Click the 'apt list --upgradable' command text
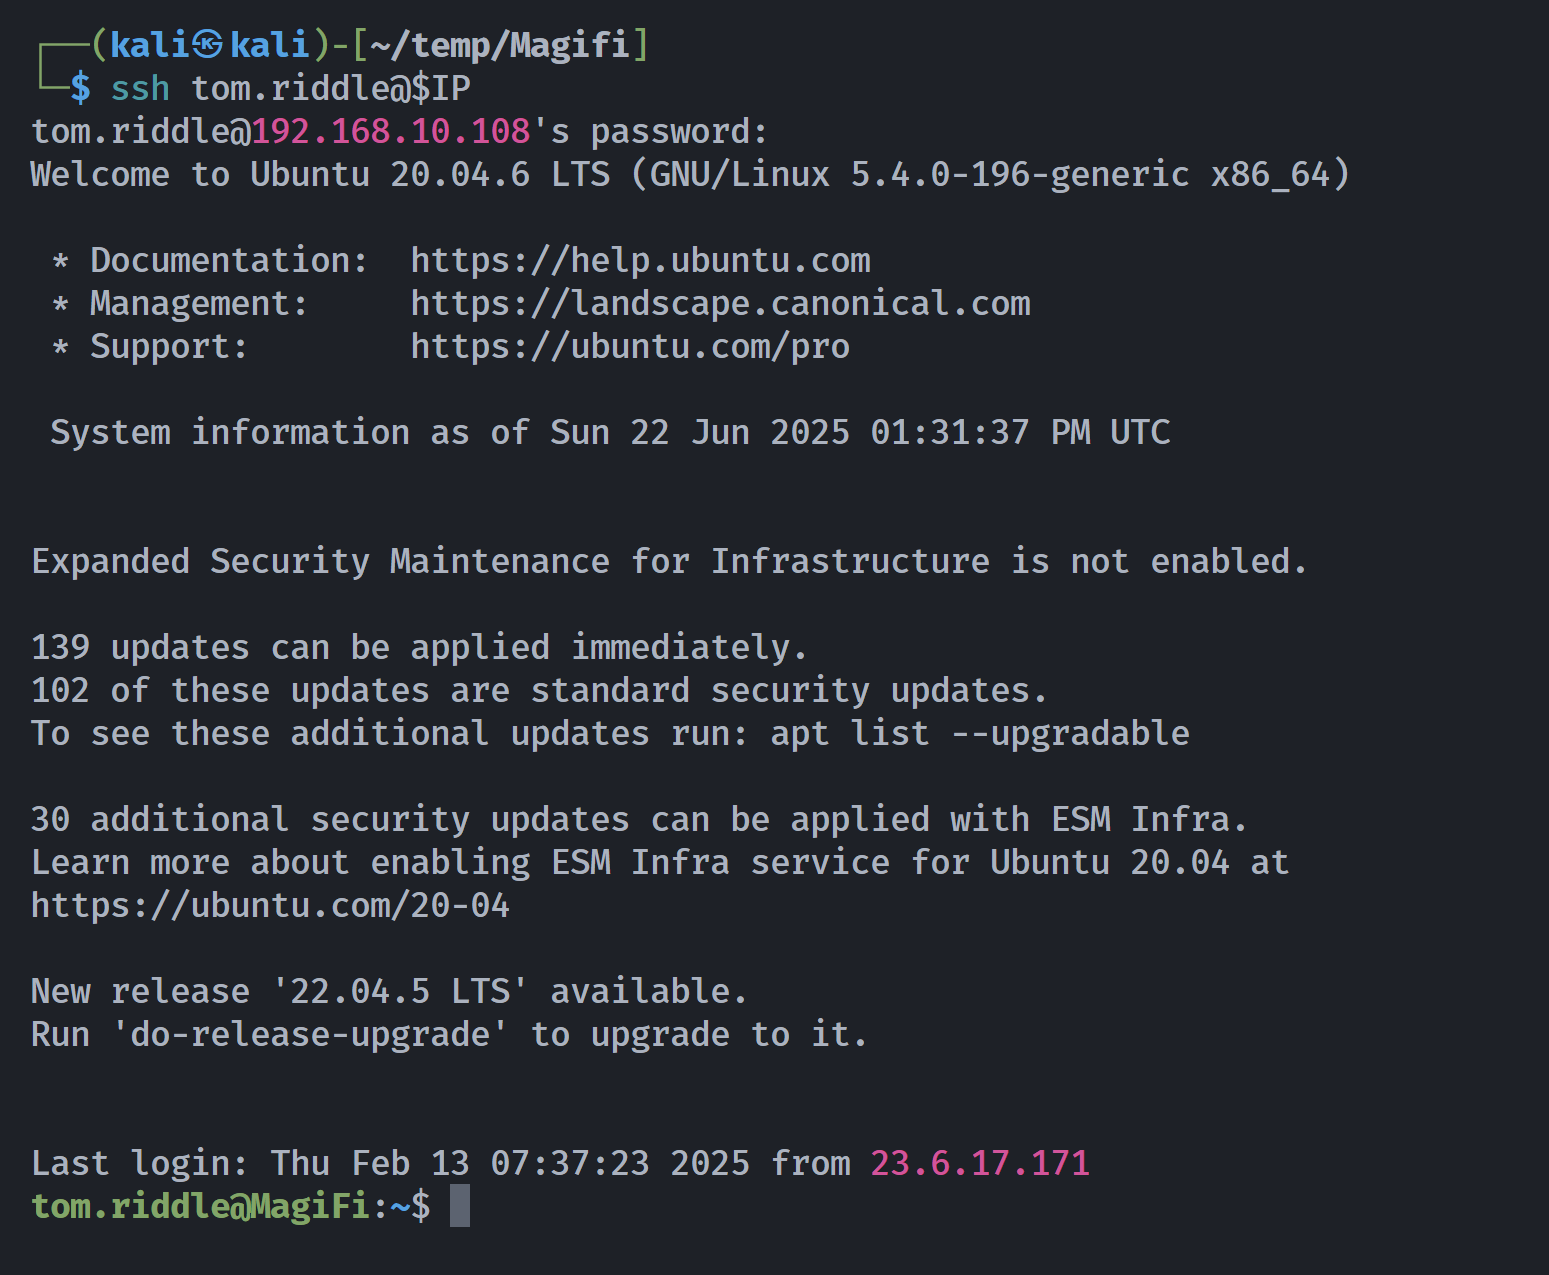Viewport: 1549px width, 1275px height. coord(980,733)
